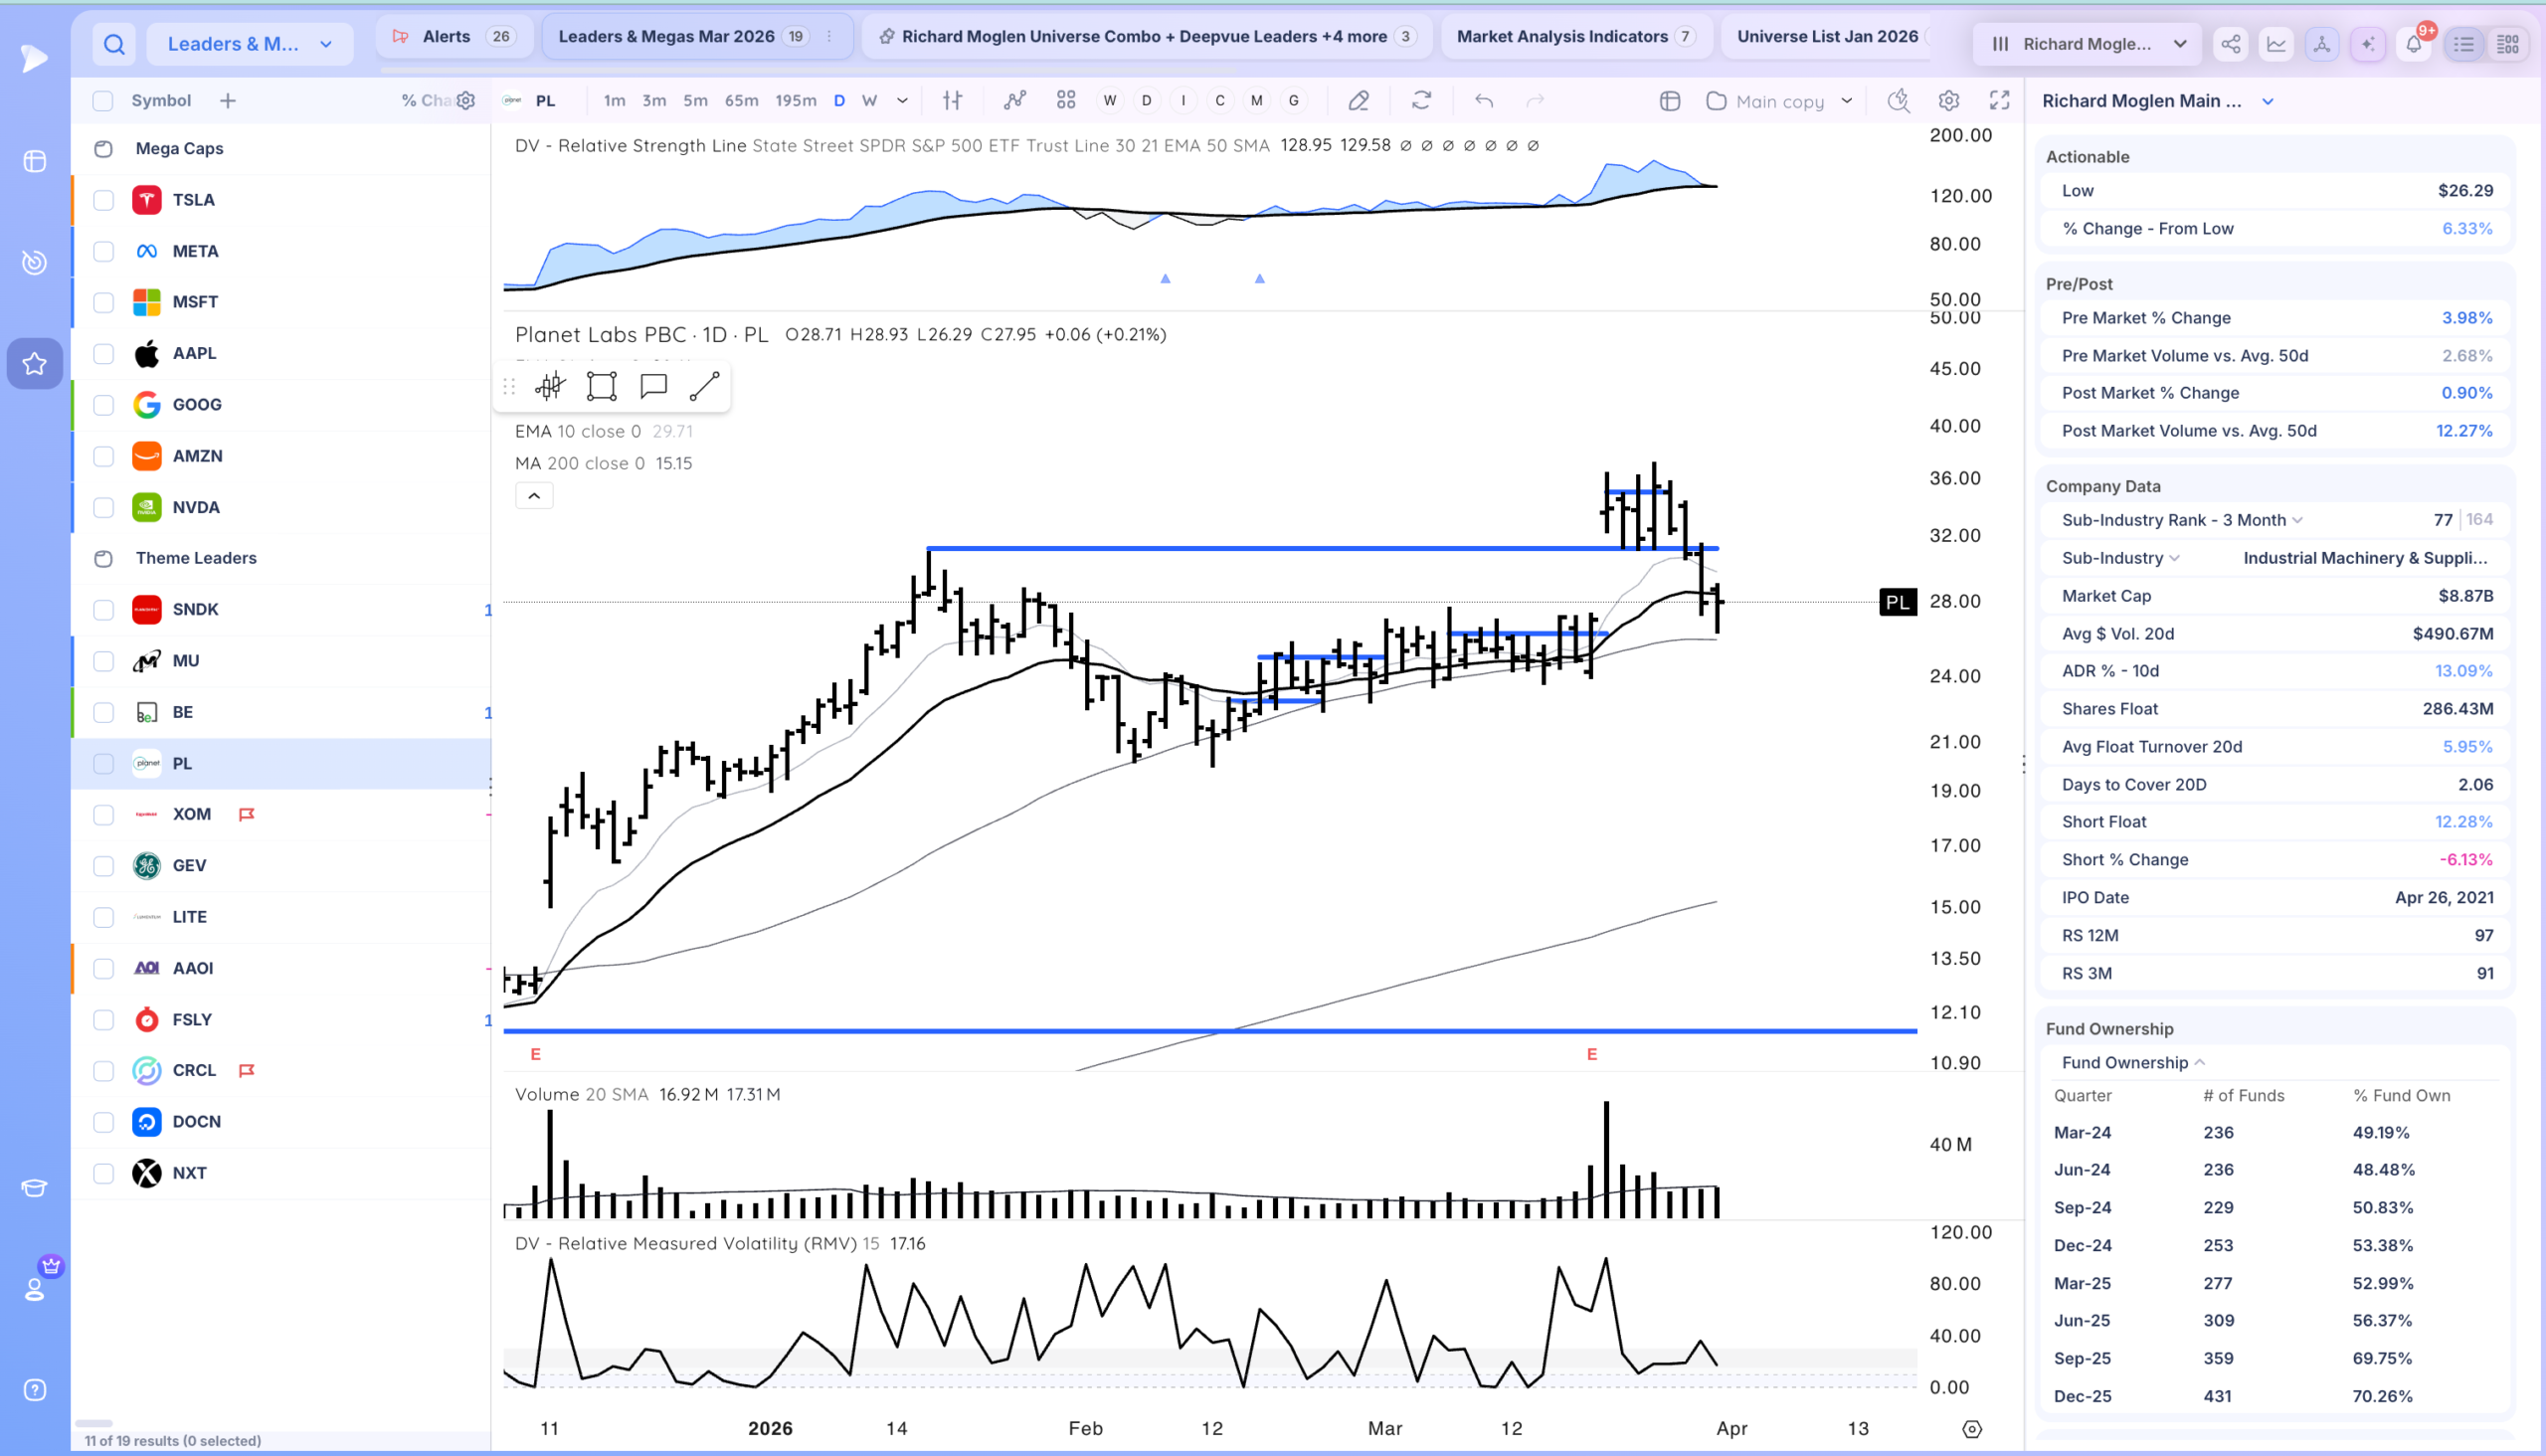2546x1456 pixels.
Task: Select the 65m timeframe
Action: click(741, 101)
